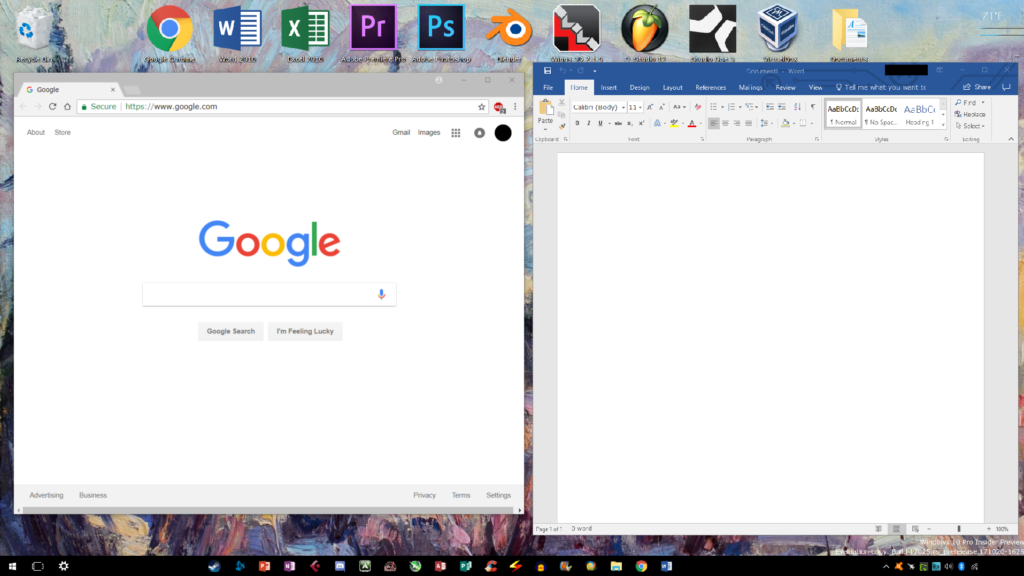Open Text Effects icon in Font group
1024x576 pixels.
point(657,123)
